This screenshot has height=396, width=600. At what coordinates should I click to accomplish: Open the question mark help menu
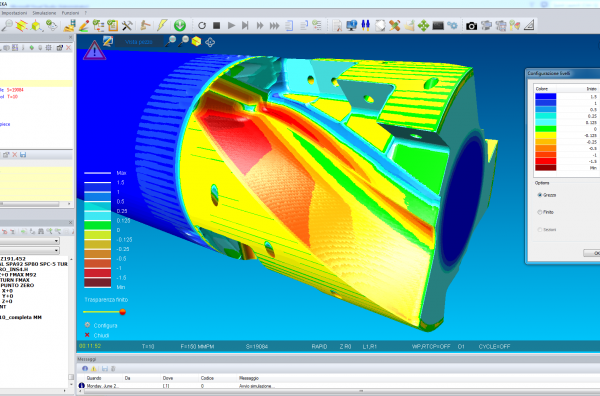tap(86, 13)
